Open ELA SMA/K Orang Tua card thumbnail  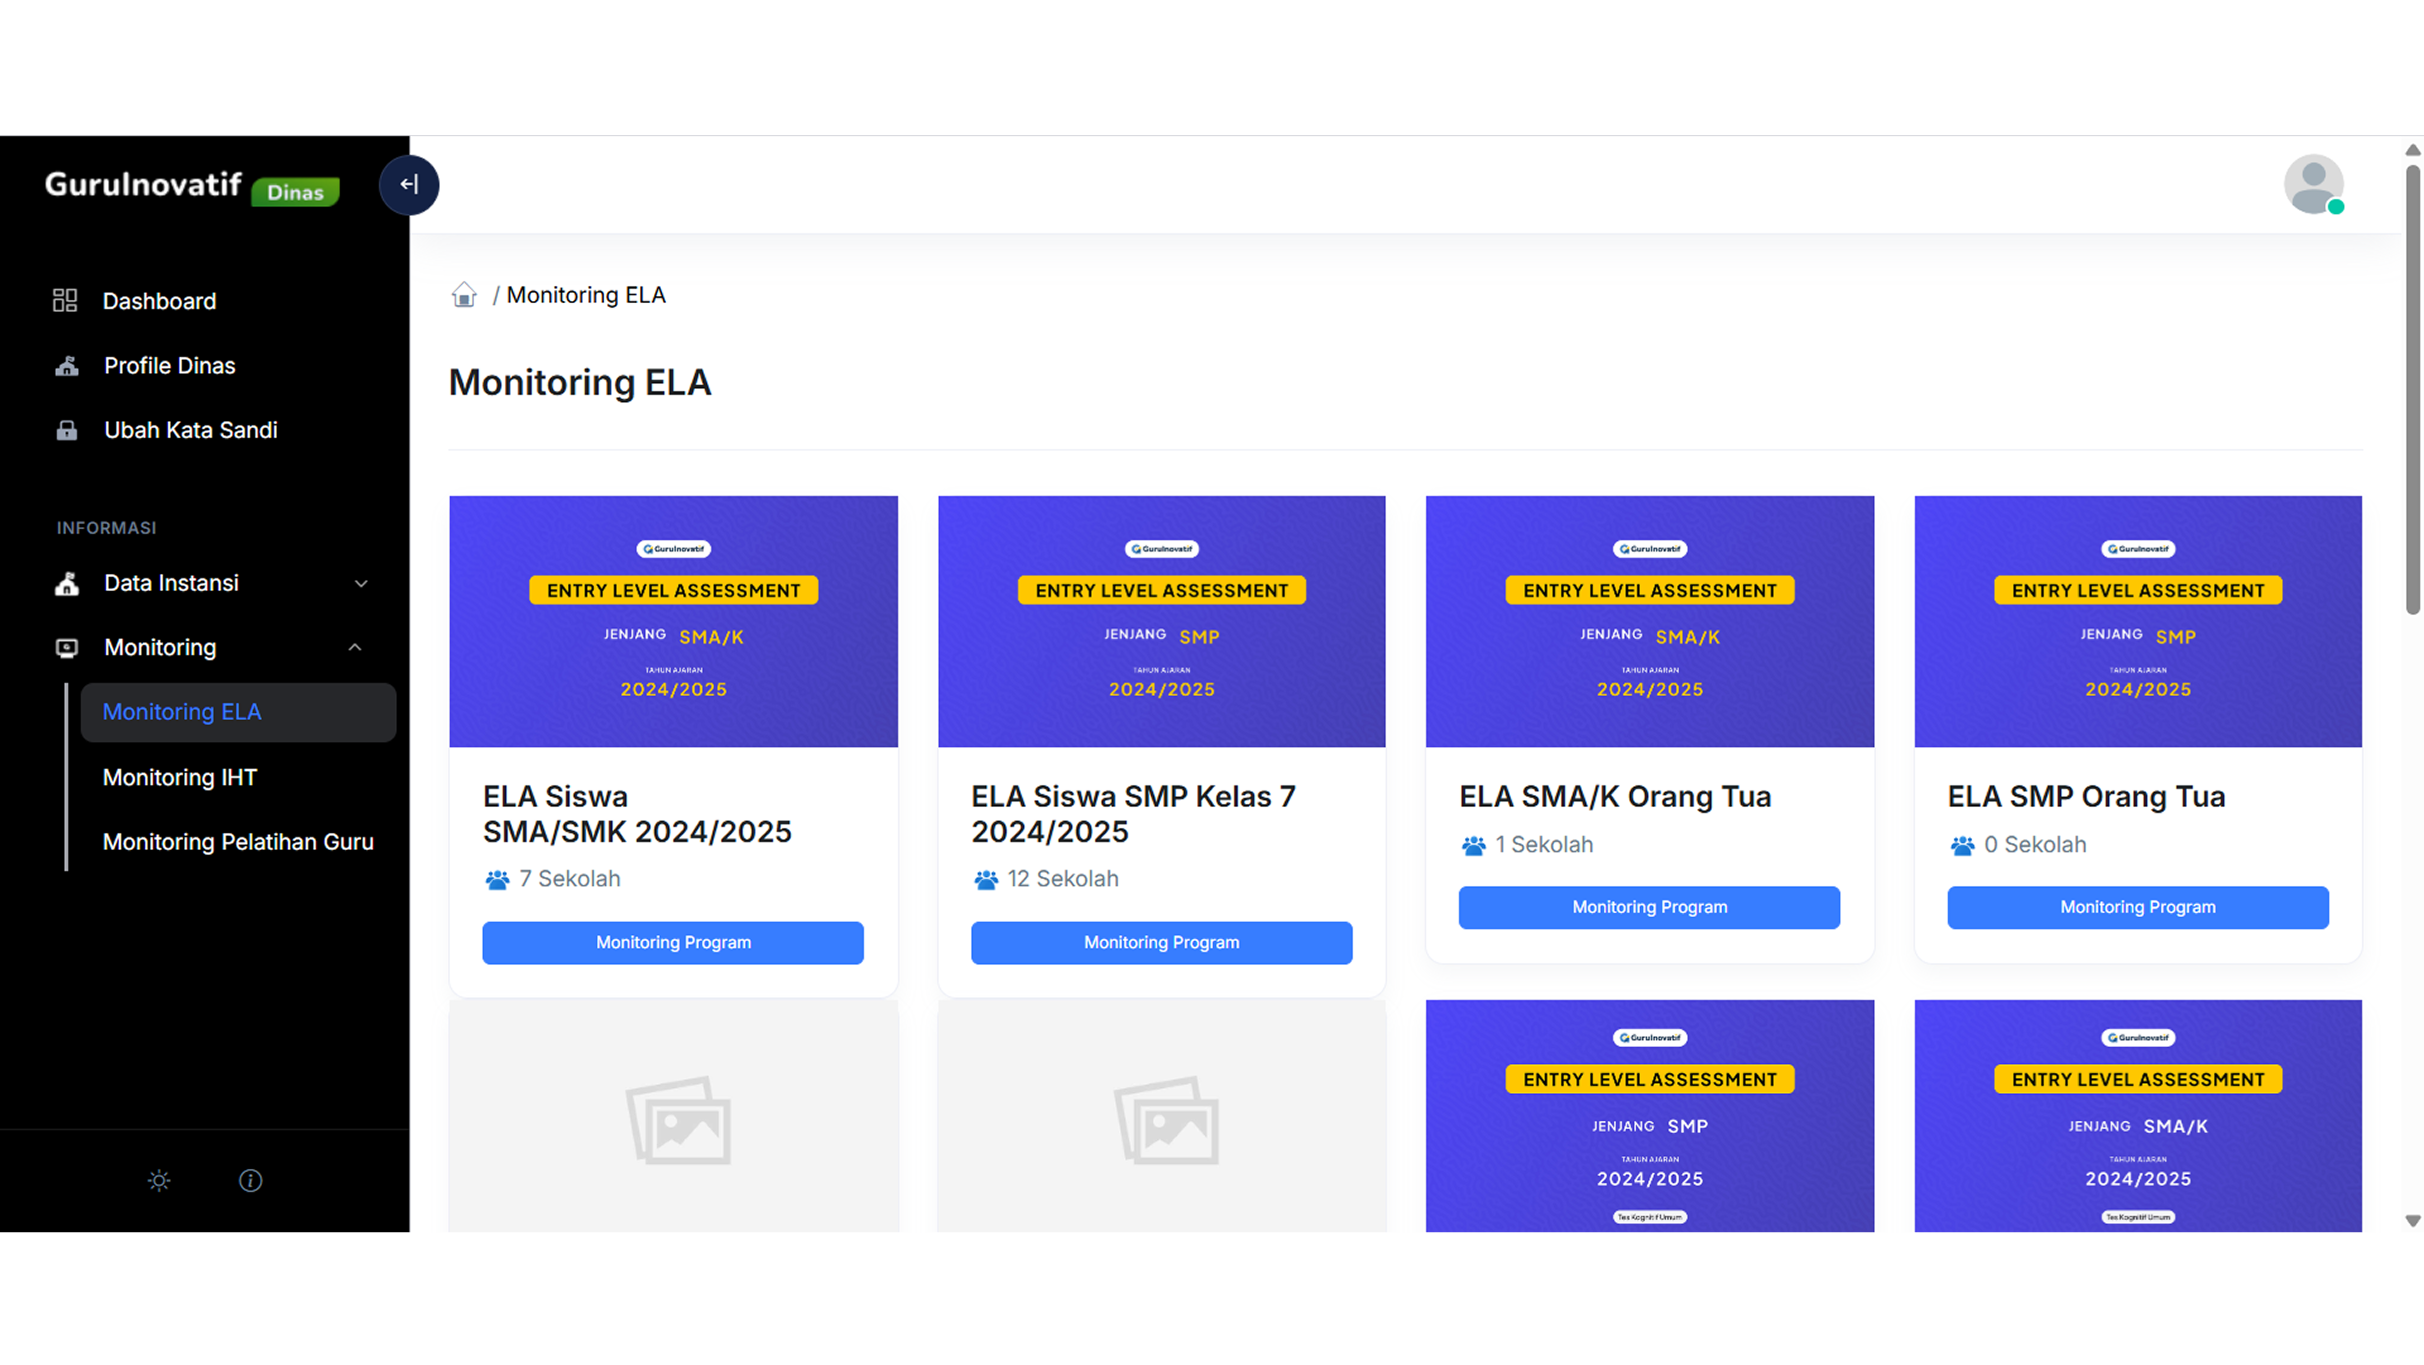(1649, 621)
